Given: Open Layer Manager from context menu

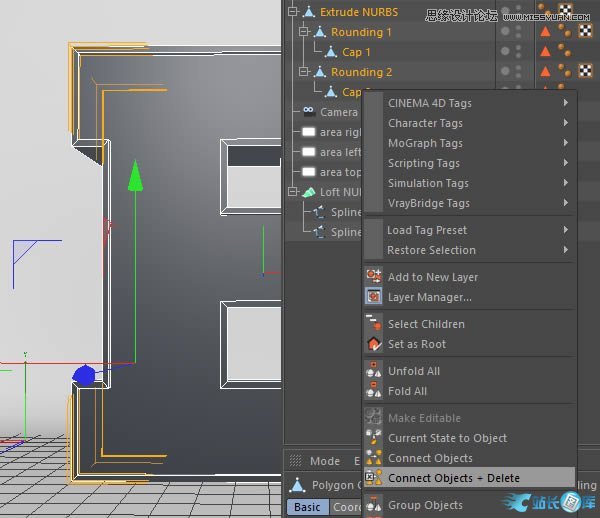Looking at the screenshot, I should tap(430, 297).
